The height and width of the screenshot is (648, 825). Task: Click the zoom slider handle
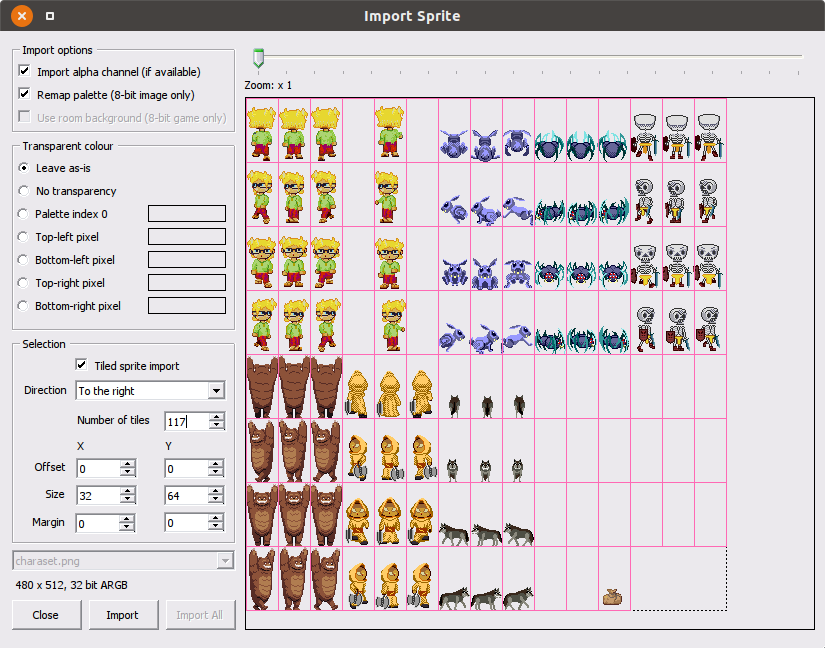coord(258,58)
